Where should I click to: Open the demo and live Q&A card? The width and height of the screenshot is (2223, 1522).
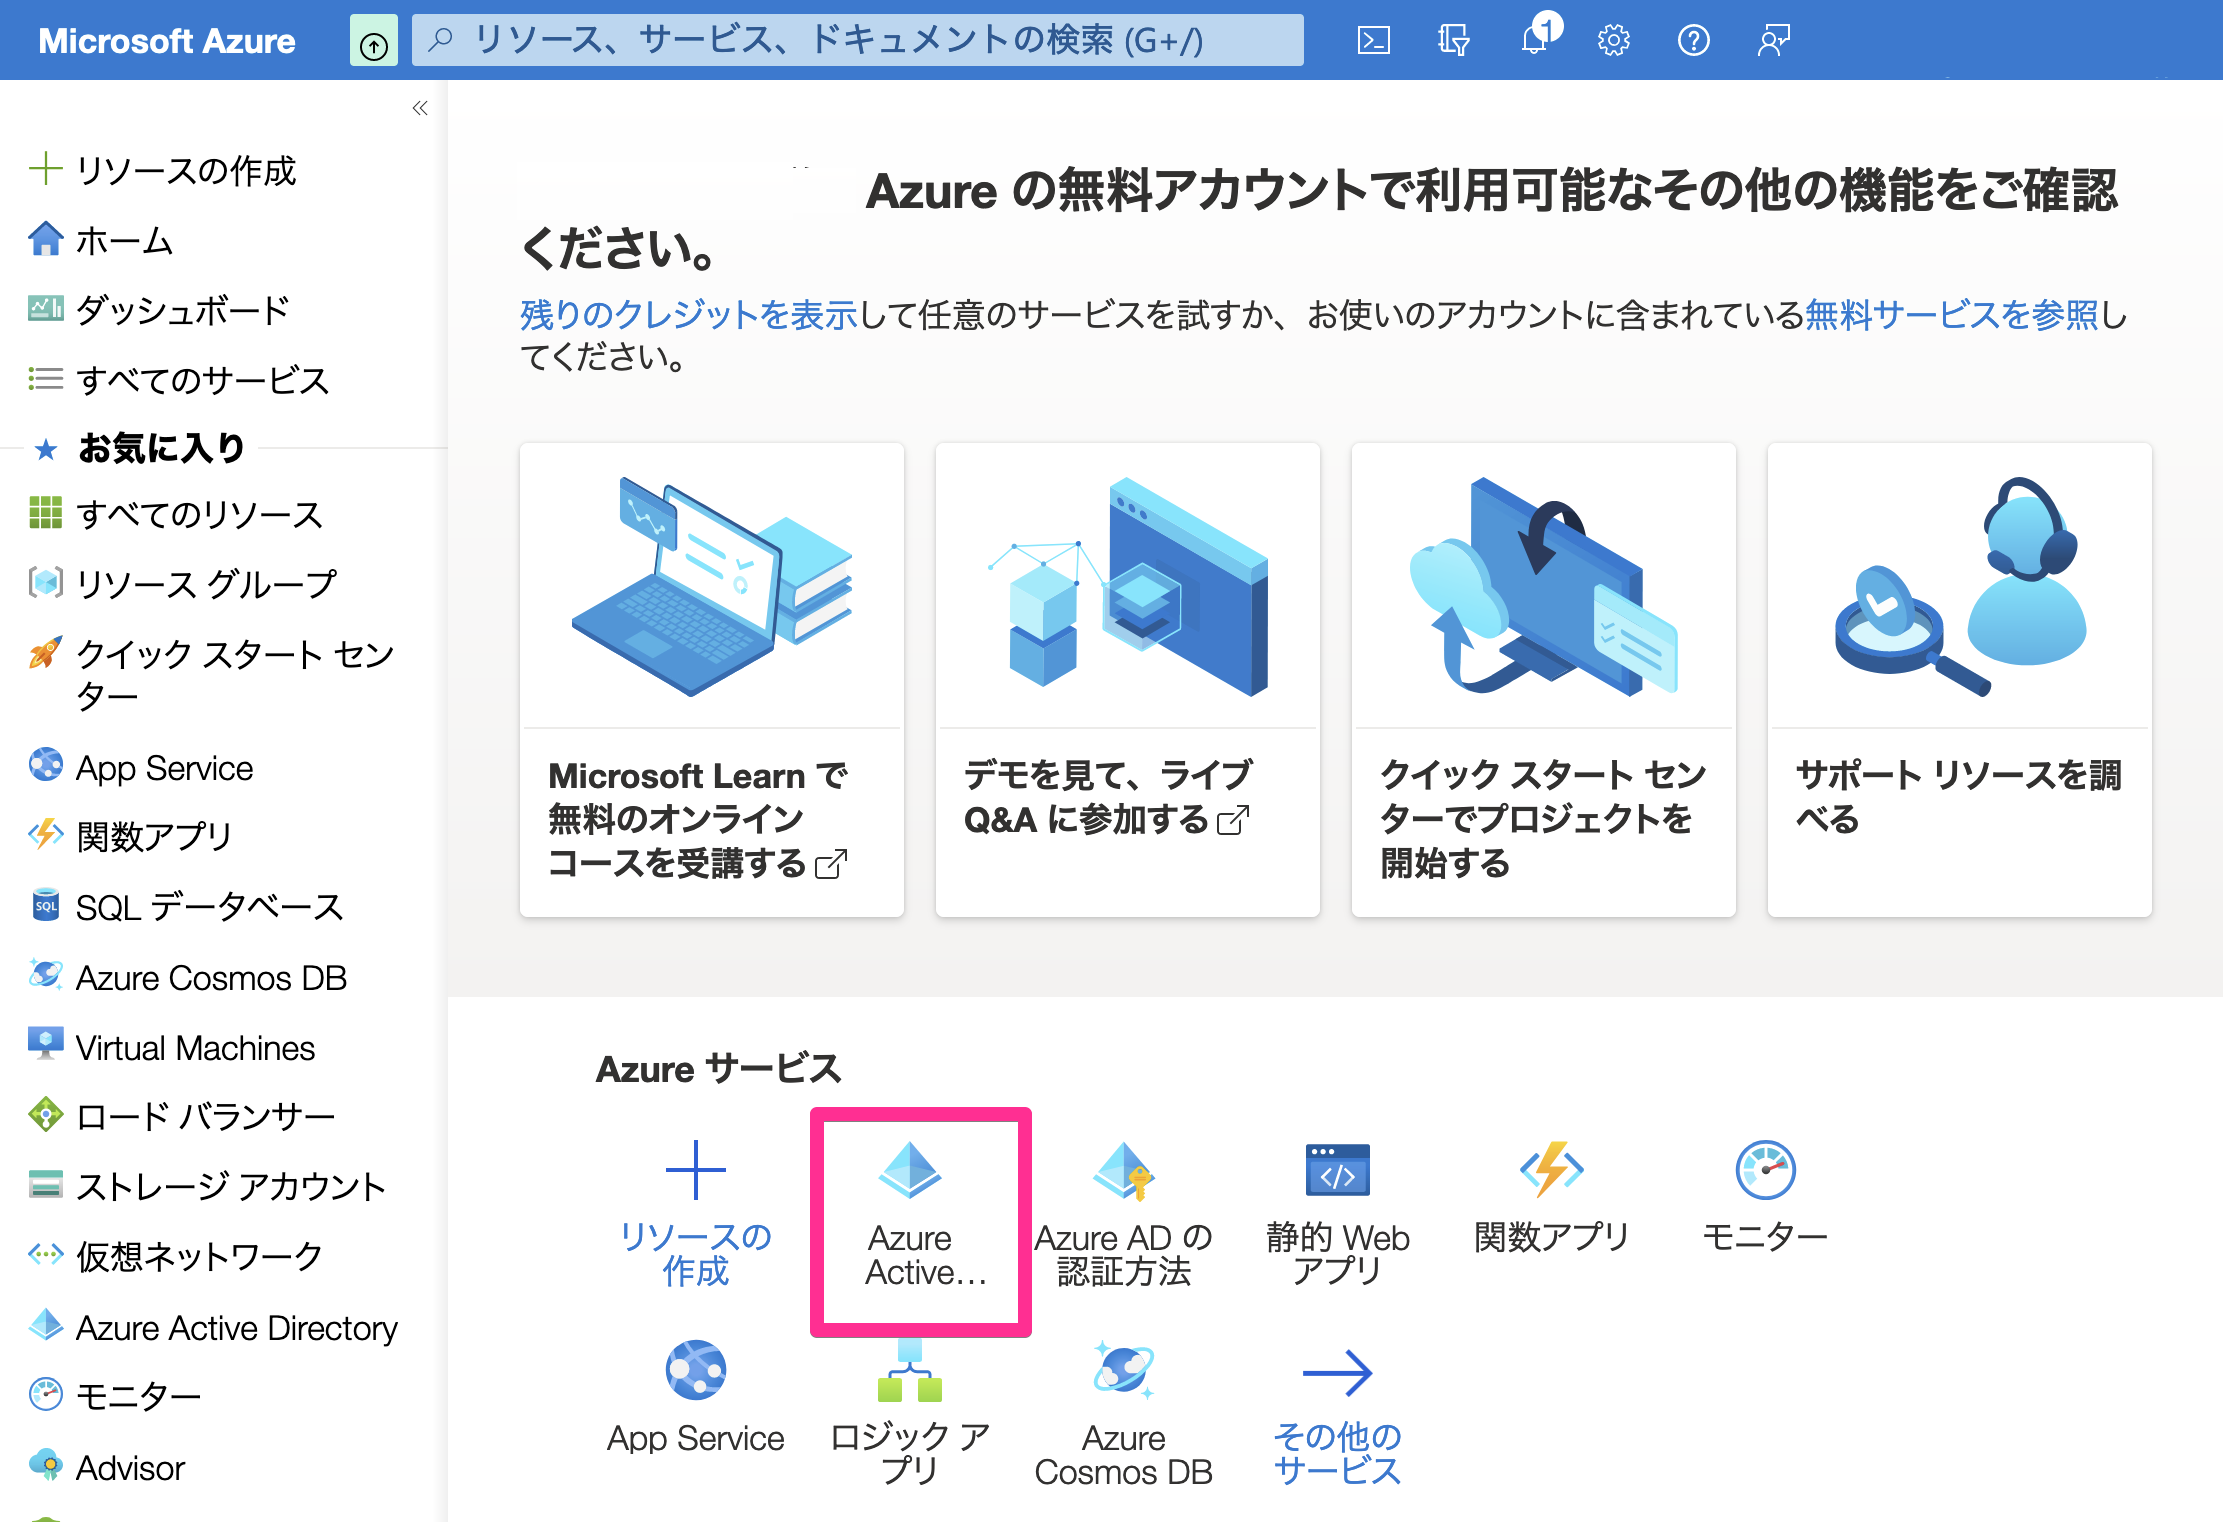tap(1128, 680)
